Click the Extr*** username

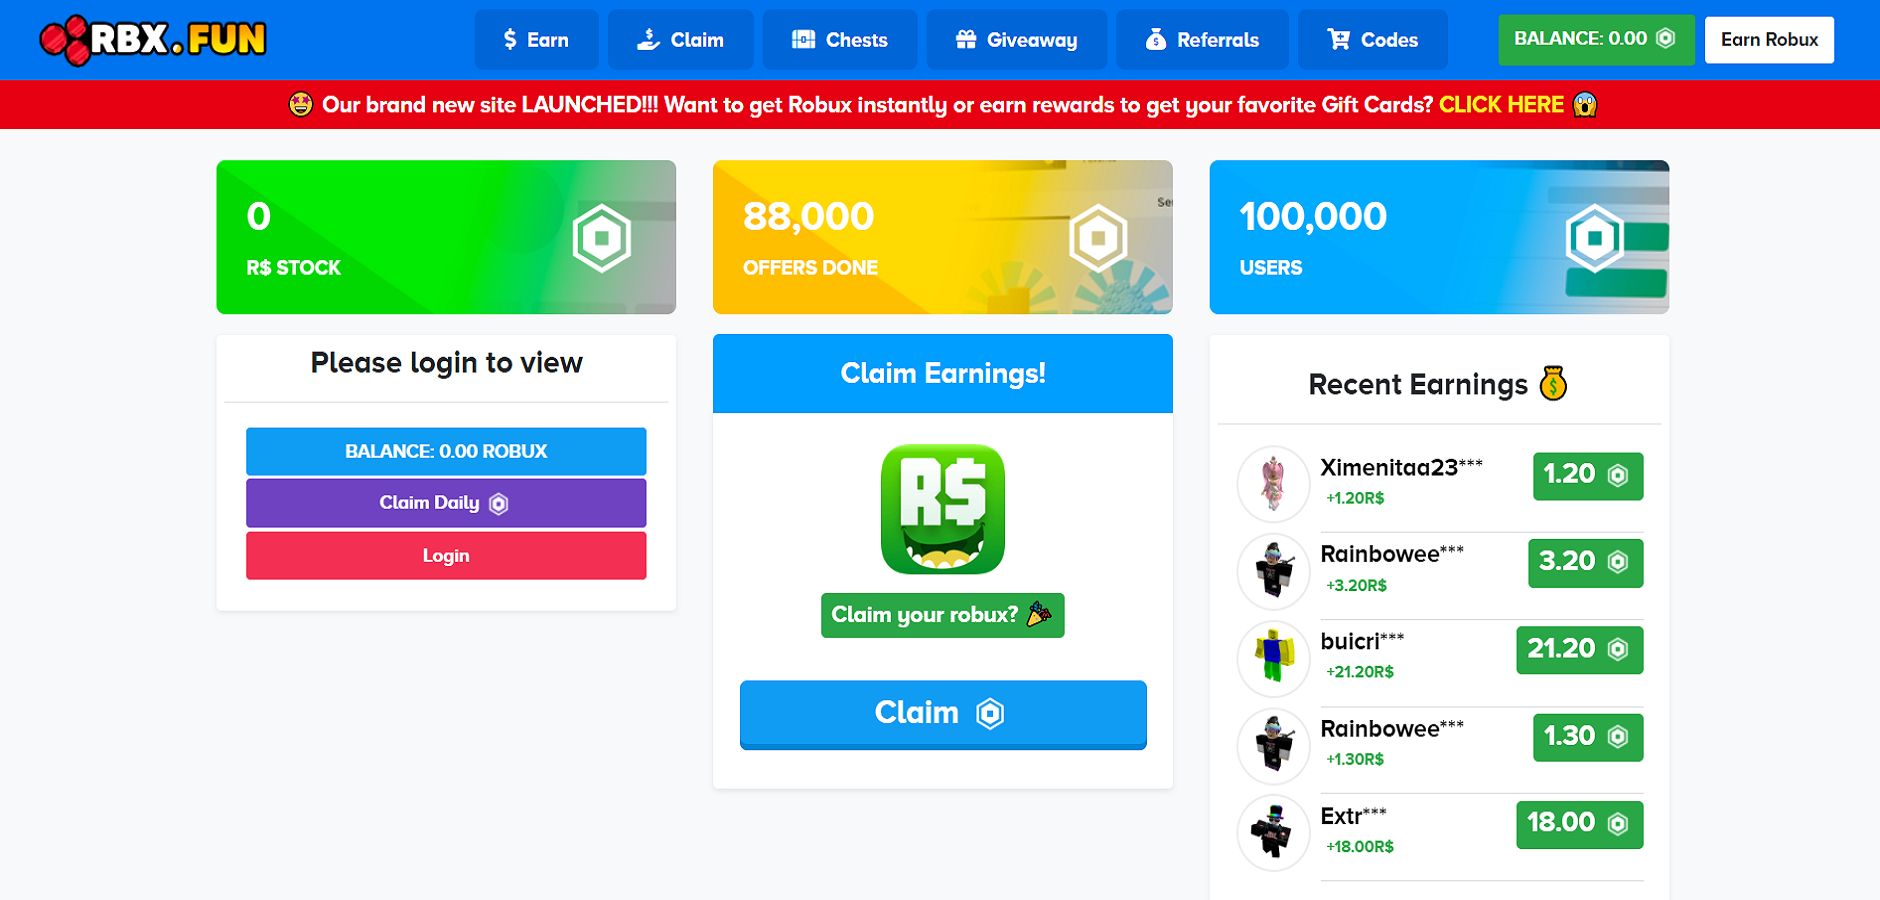coord(1353,816)
